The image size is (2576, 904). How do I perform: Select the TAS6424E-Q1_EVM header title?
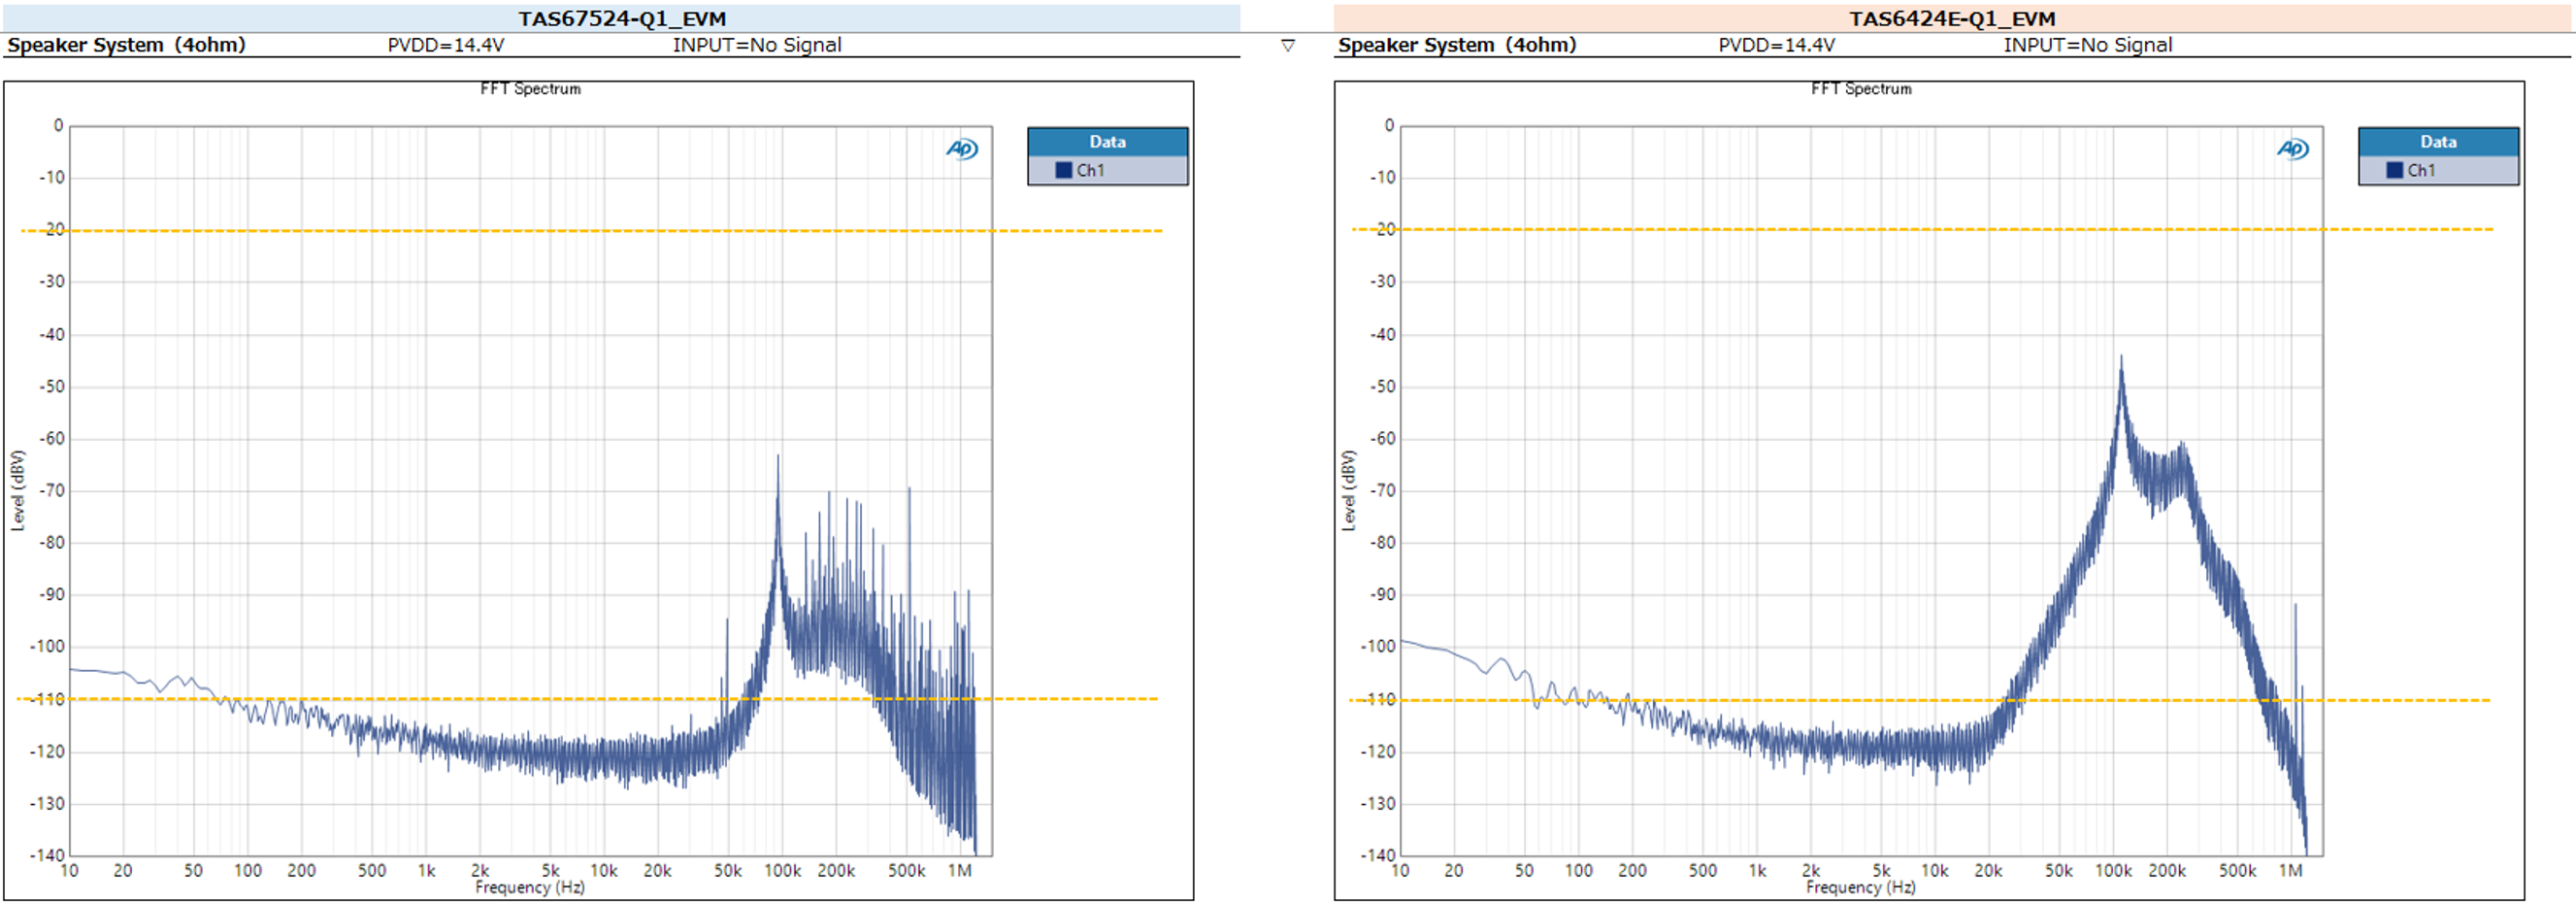coord(1952,18)
